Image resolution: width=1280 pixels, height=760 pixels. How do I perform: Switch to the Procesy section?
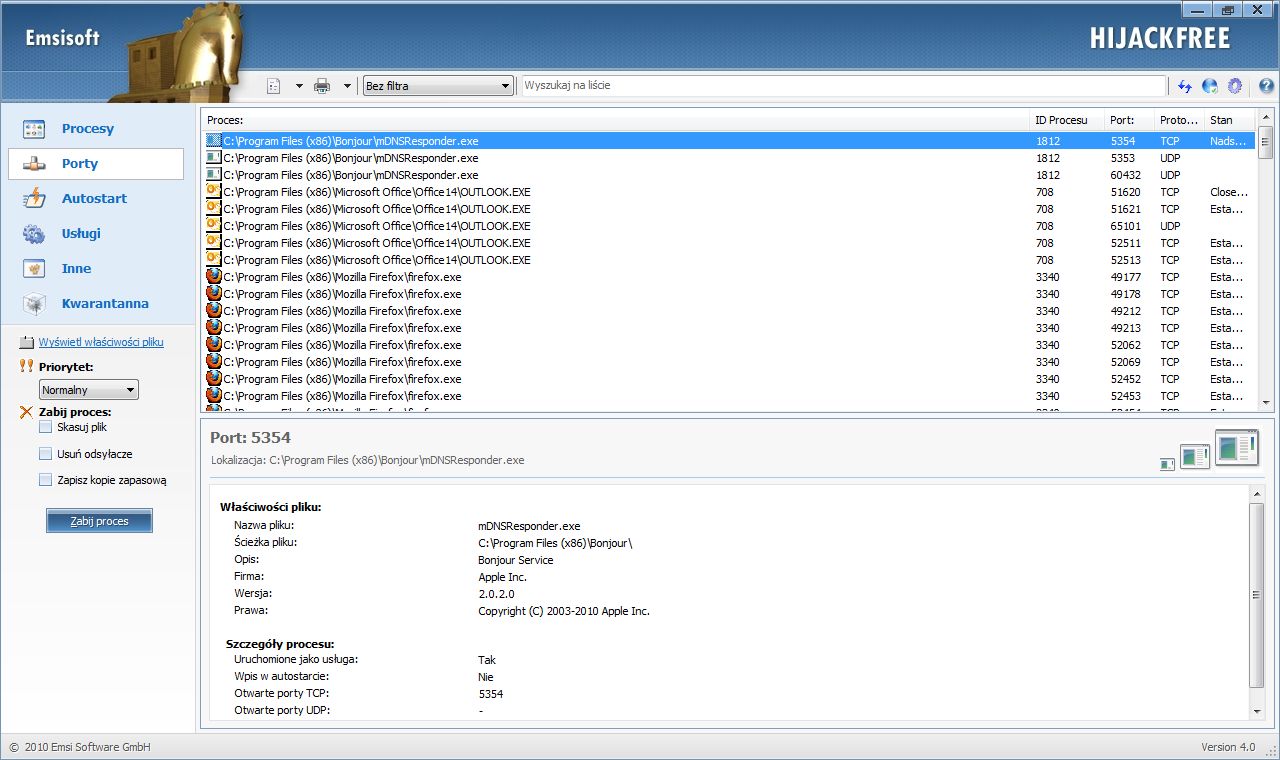click(96, 128)
